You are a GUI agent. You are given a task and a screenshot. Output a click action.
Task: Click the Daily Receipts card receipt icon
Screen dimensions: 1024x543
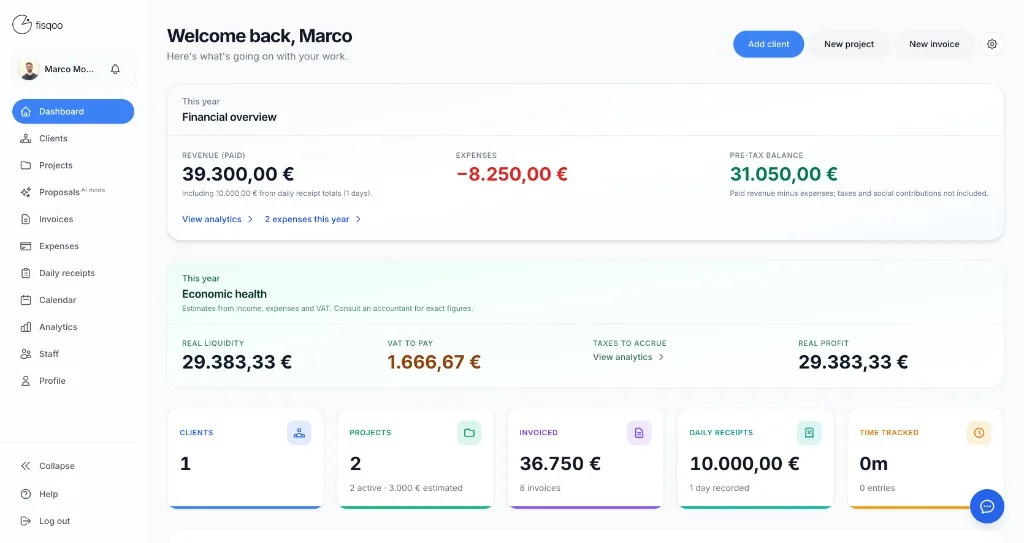click(809, 433)
